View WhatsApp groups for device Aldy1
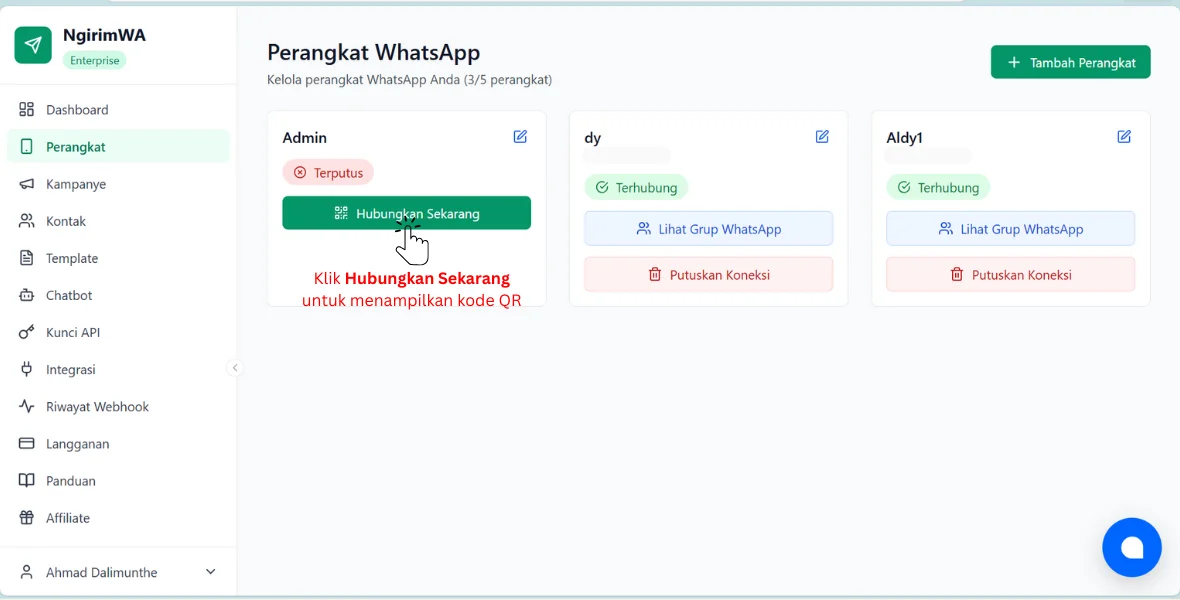The image size is (1180, 600). 1010,229
